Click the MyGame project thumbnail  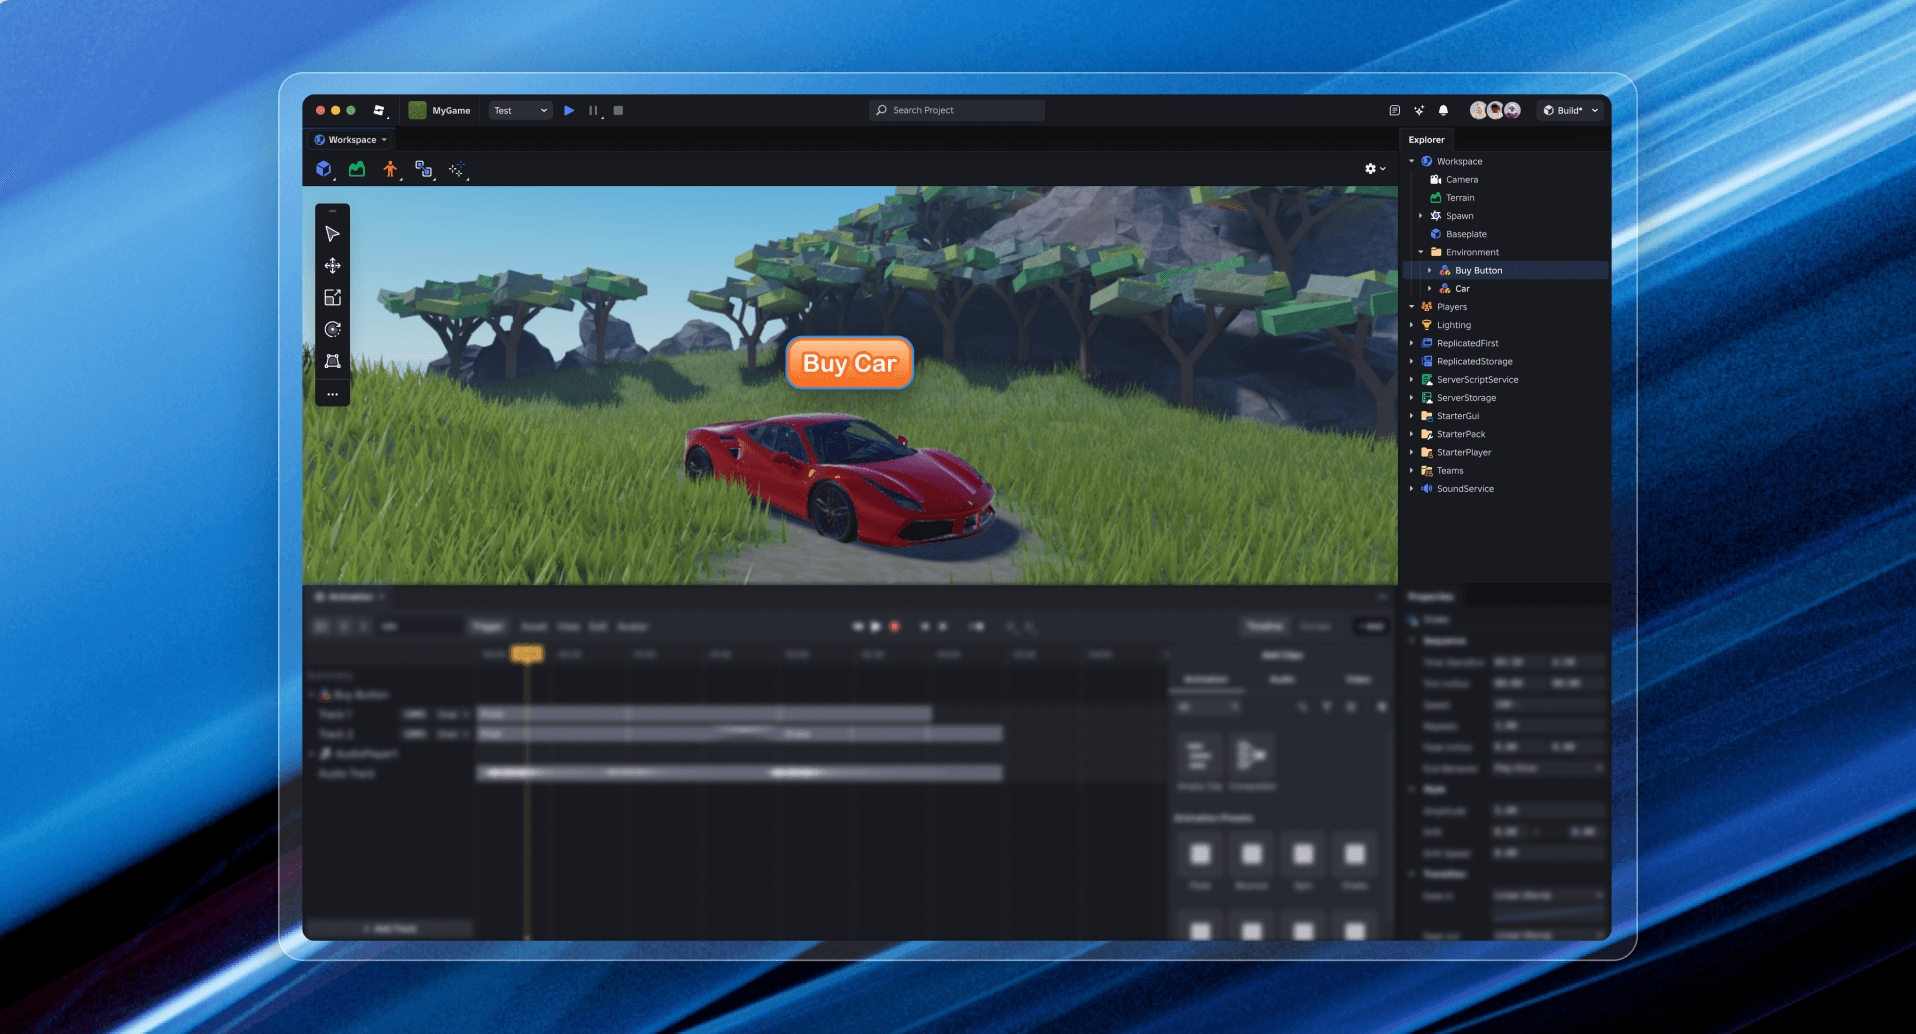coord(417,110)
